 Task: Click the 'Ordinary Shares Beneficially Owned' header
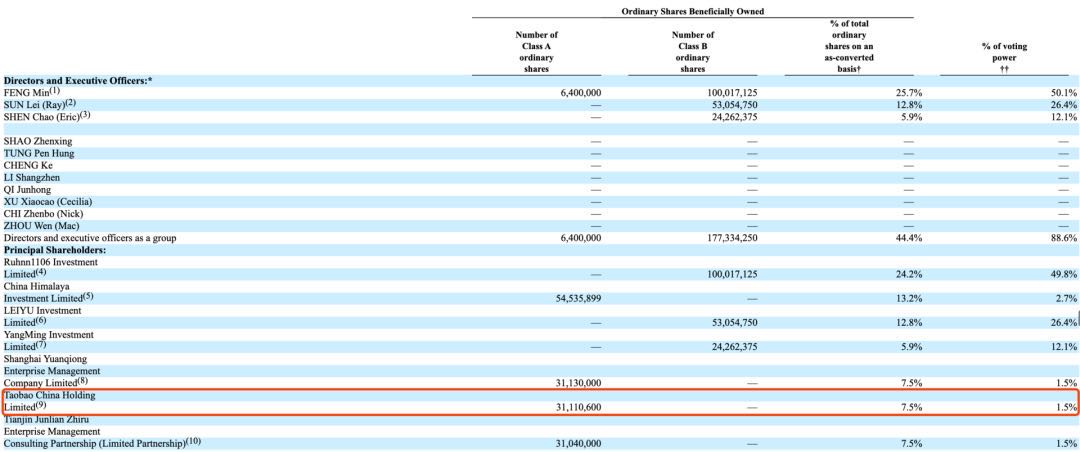pos(692,11)
